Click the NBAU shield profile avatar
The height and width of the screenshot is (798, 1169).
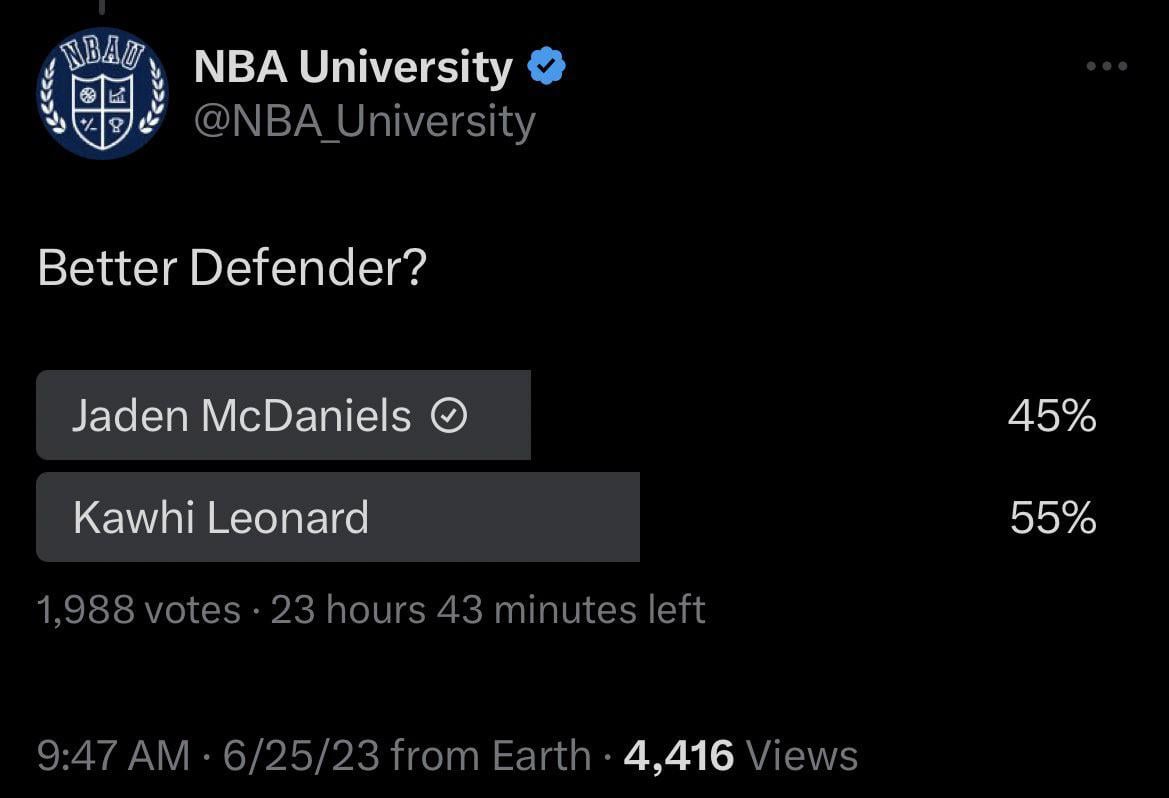coord(101,93)
